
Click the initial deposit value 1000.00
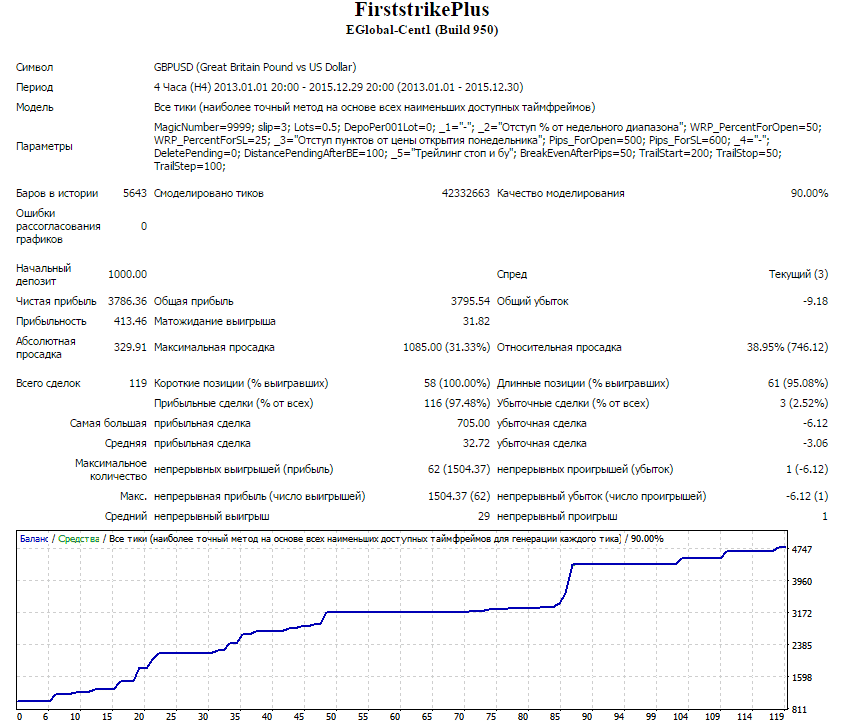pos(127,274)
